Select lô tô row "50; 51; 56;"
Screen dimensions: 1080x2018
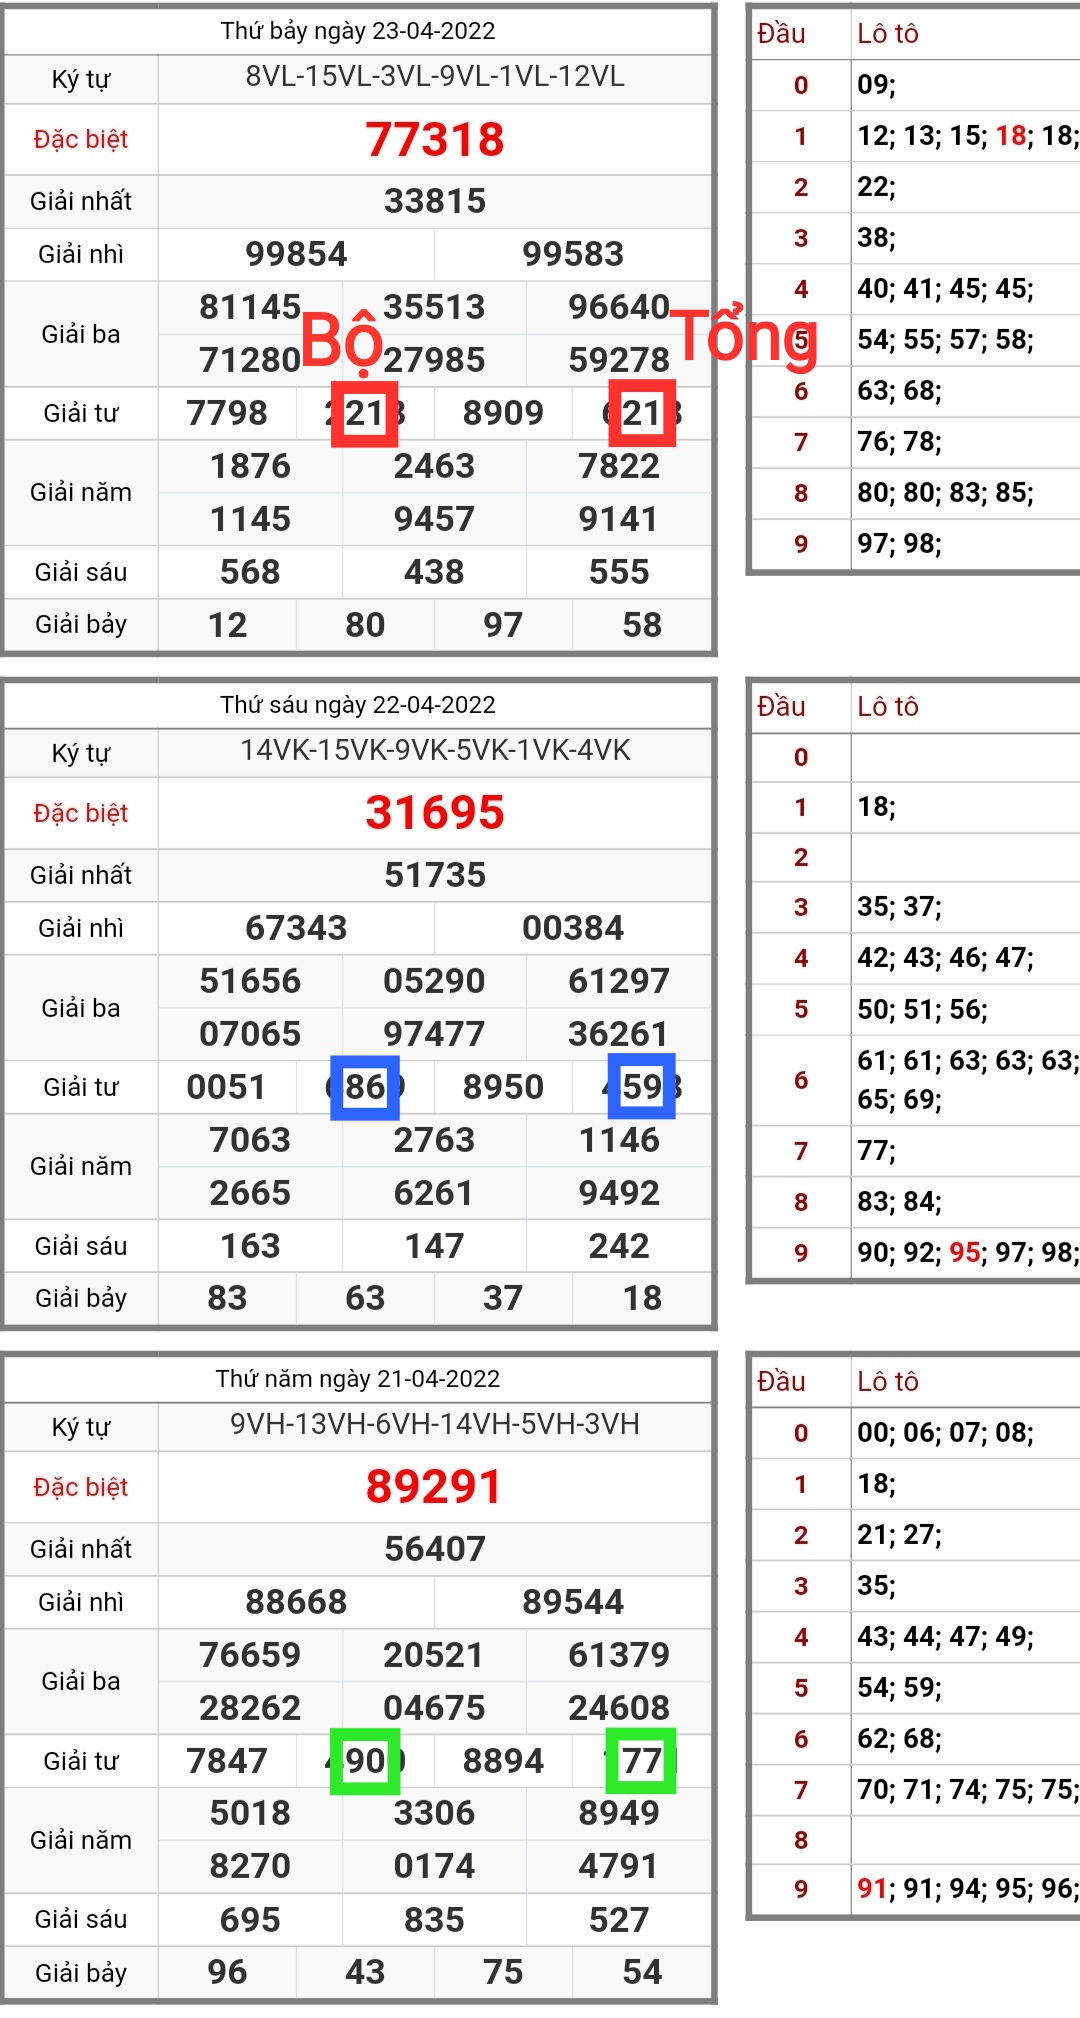point(923,1009)
